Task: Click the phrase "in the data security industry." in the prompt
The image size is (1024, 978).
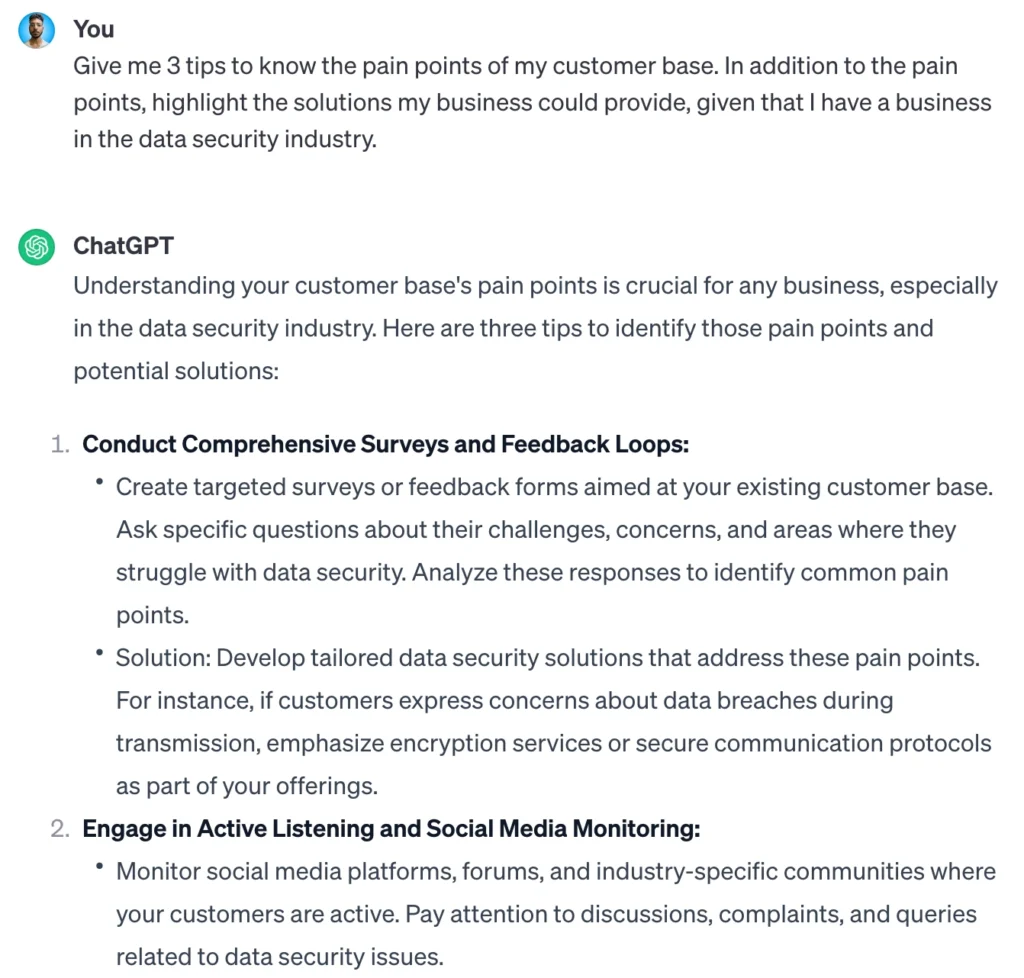Action: (224, 139)
